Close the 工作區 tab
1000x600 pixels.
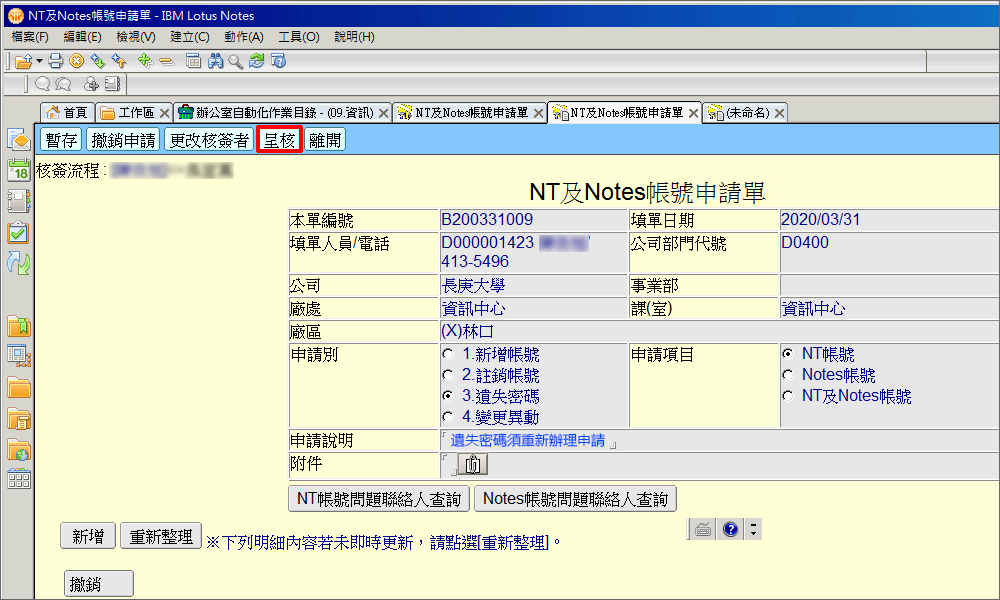click(165, 113)
